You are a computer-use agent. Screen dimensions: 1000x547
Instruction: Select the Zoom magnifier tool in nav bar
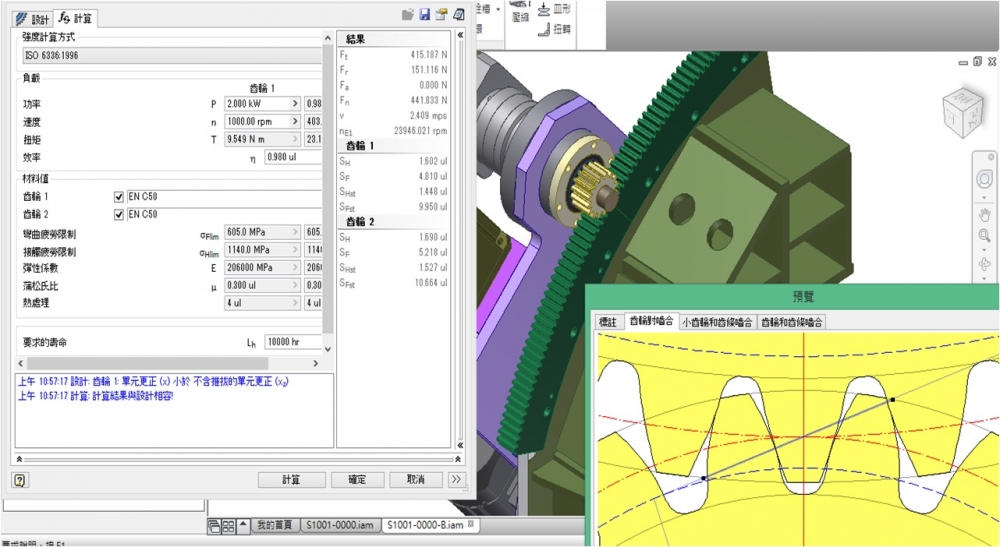(984, 235)
